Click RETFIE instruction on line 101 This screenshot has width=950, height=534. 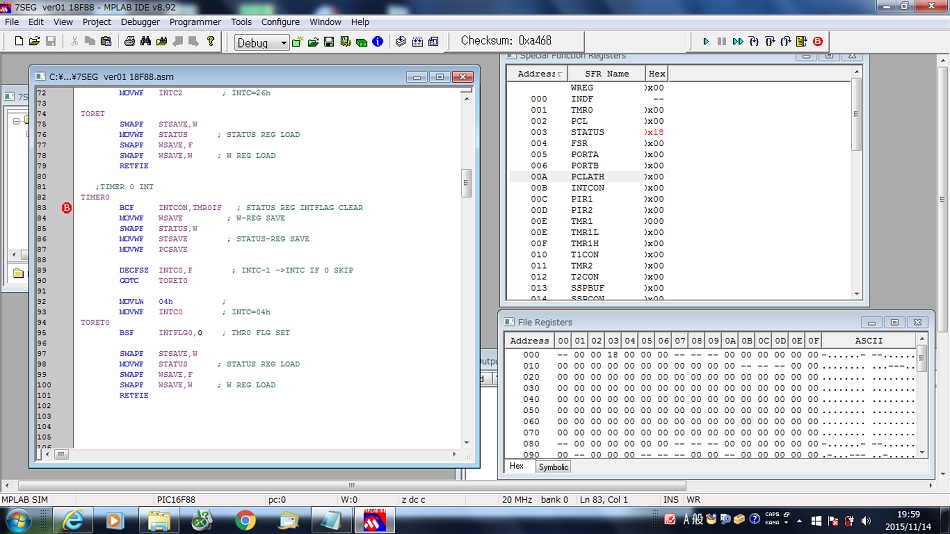pyautogui.click(x=134, y=395)
